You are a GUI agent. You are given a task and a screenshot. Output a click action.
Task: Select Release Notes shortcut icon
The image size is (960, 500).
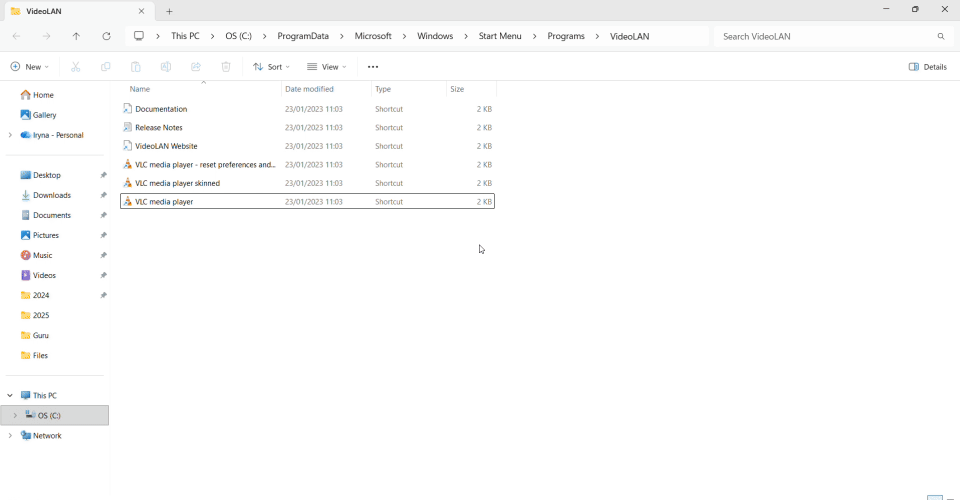pos(127,127)
